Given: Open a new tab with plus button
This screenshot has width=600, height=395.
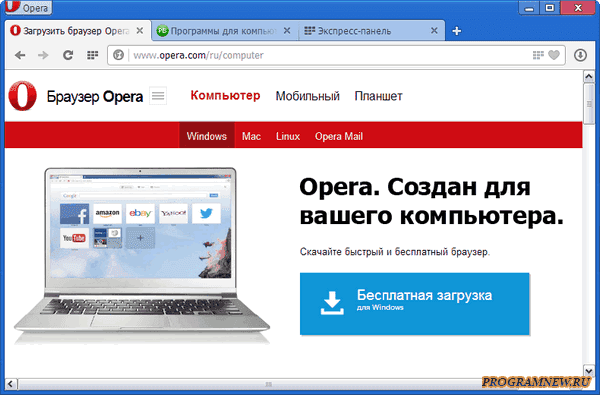Looking at the screenshot, I should click(457, 31).
